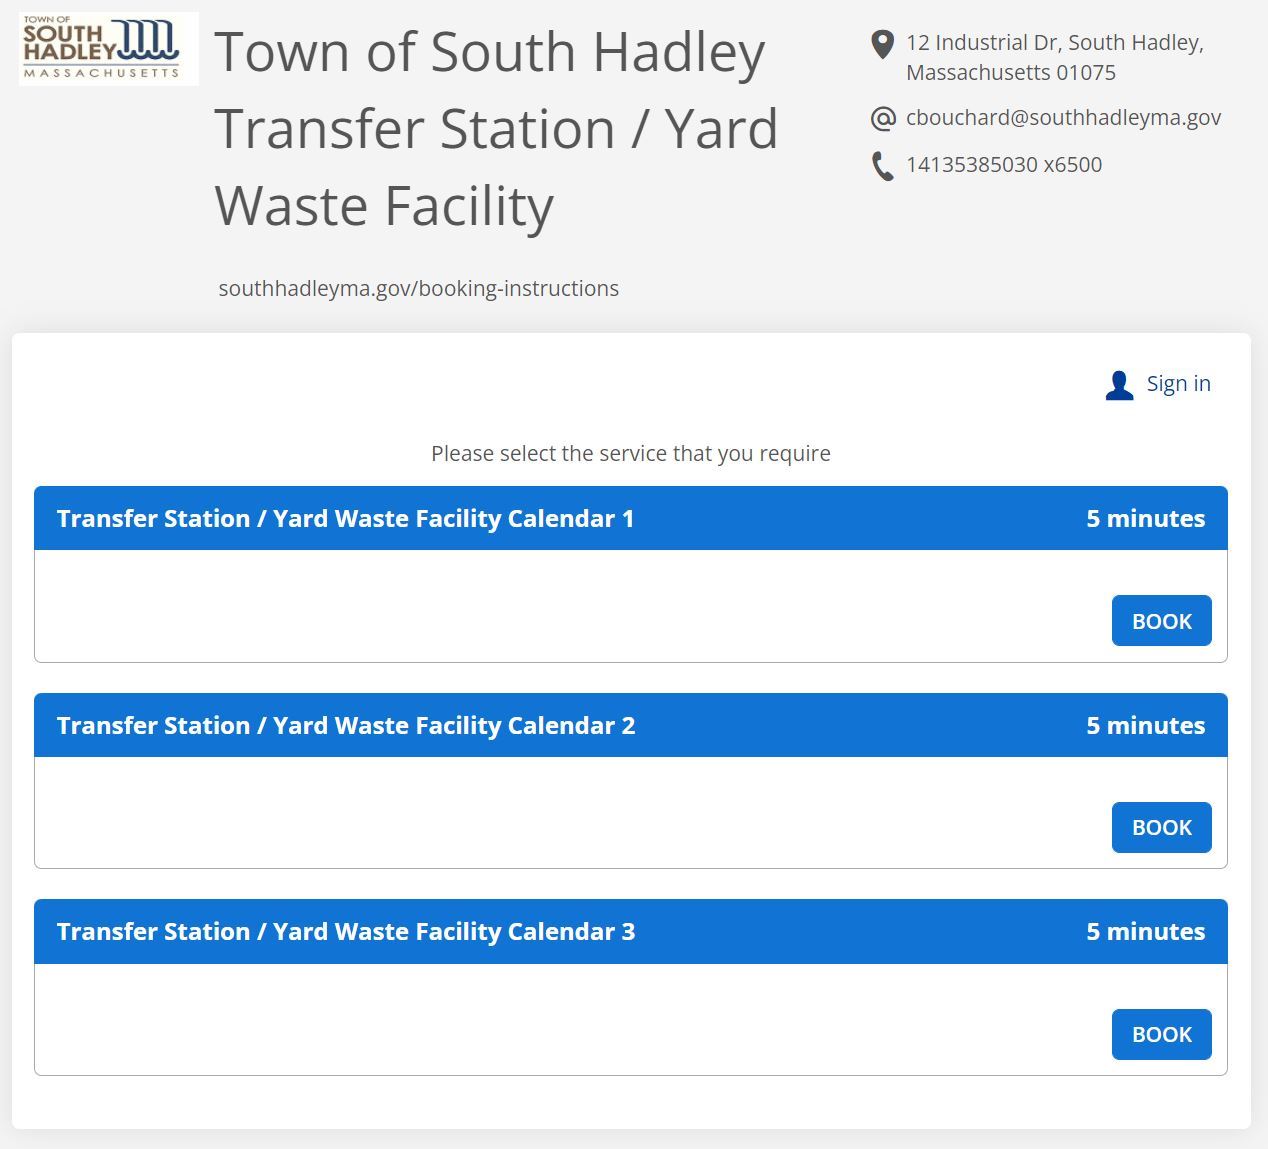
Task: Select the Calendar 2 service header
Action: 346,726
